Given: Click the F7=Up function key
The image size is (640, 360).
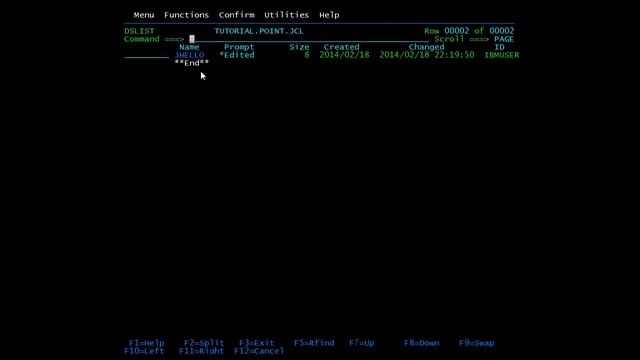Looking at the screenshot, I should point(362,343).
